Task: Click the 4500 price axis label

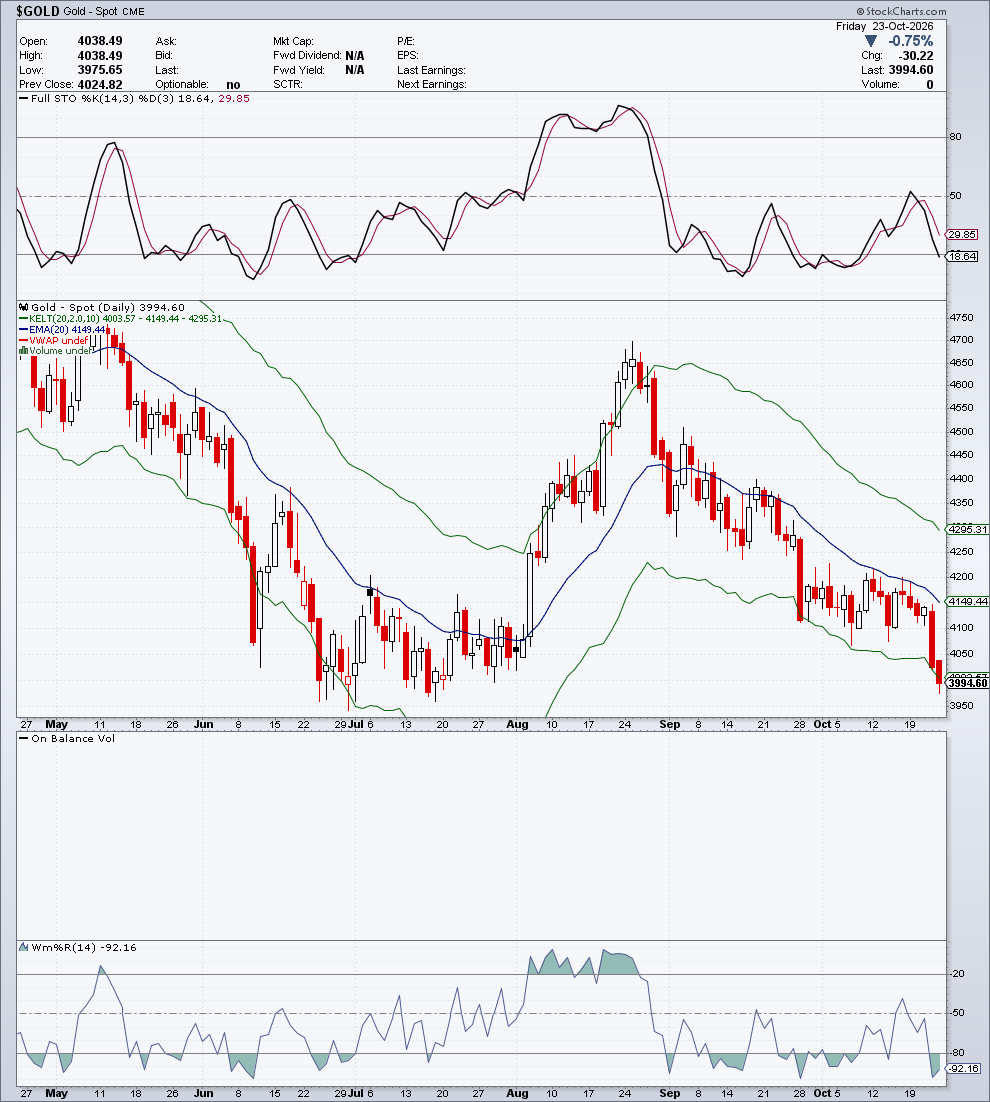Action: click(x=961, y=432)
